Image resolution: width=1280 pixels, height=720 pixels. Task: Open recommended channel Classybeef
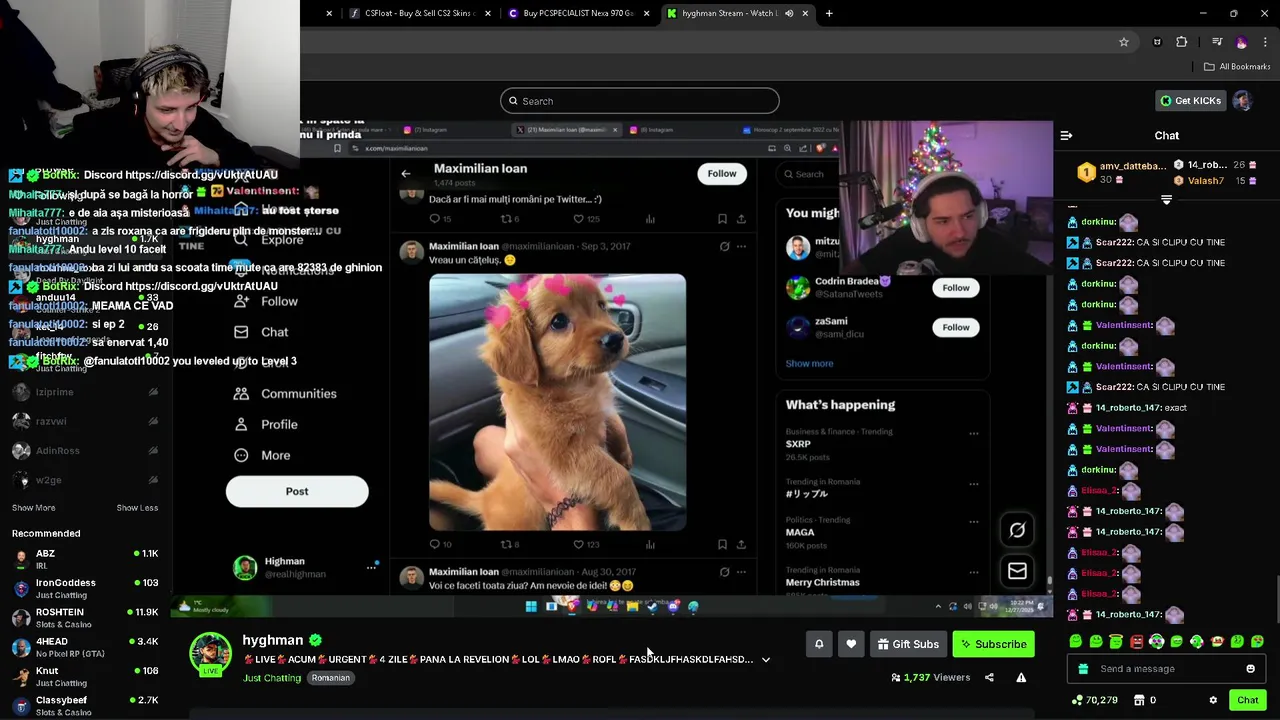tap(85, 705)
